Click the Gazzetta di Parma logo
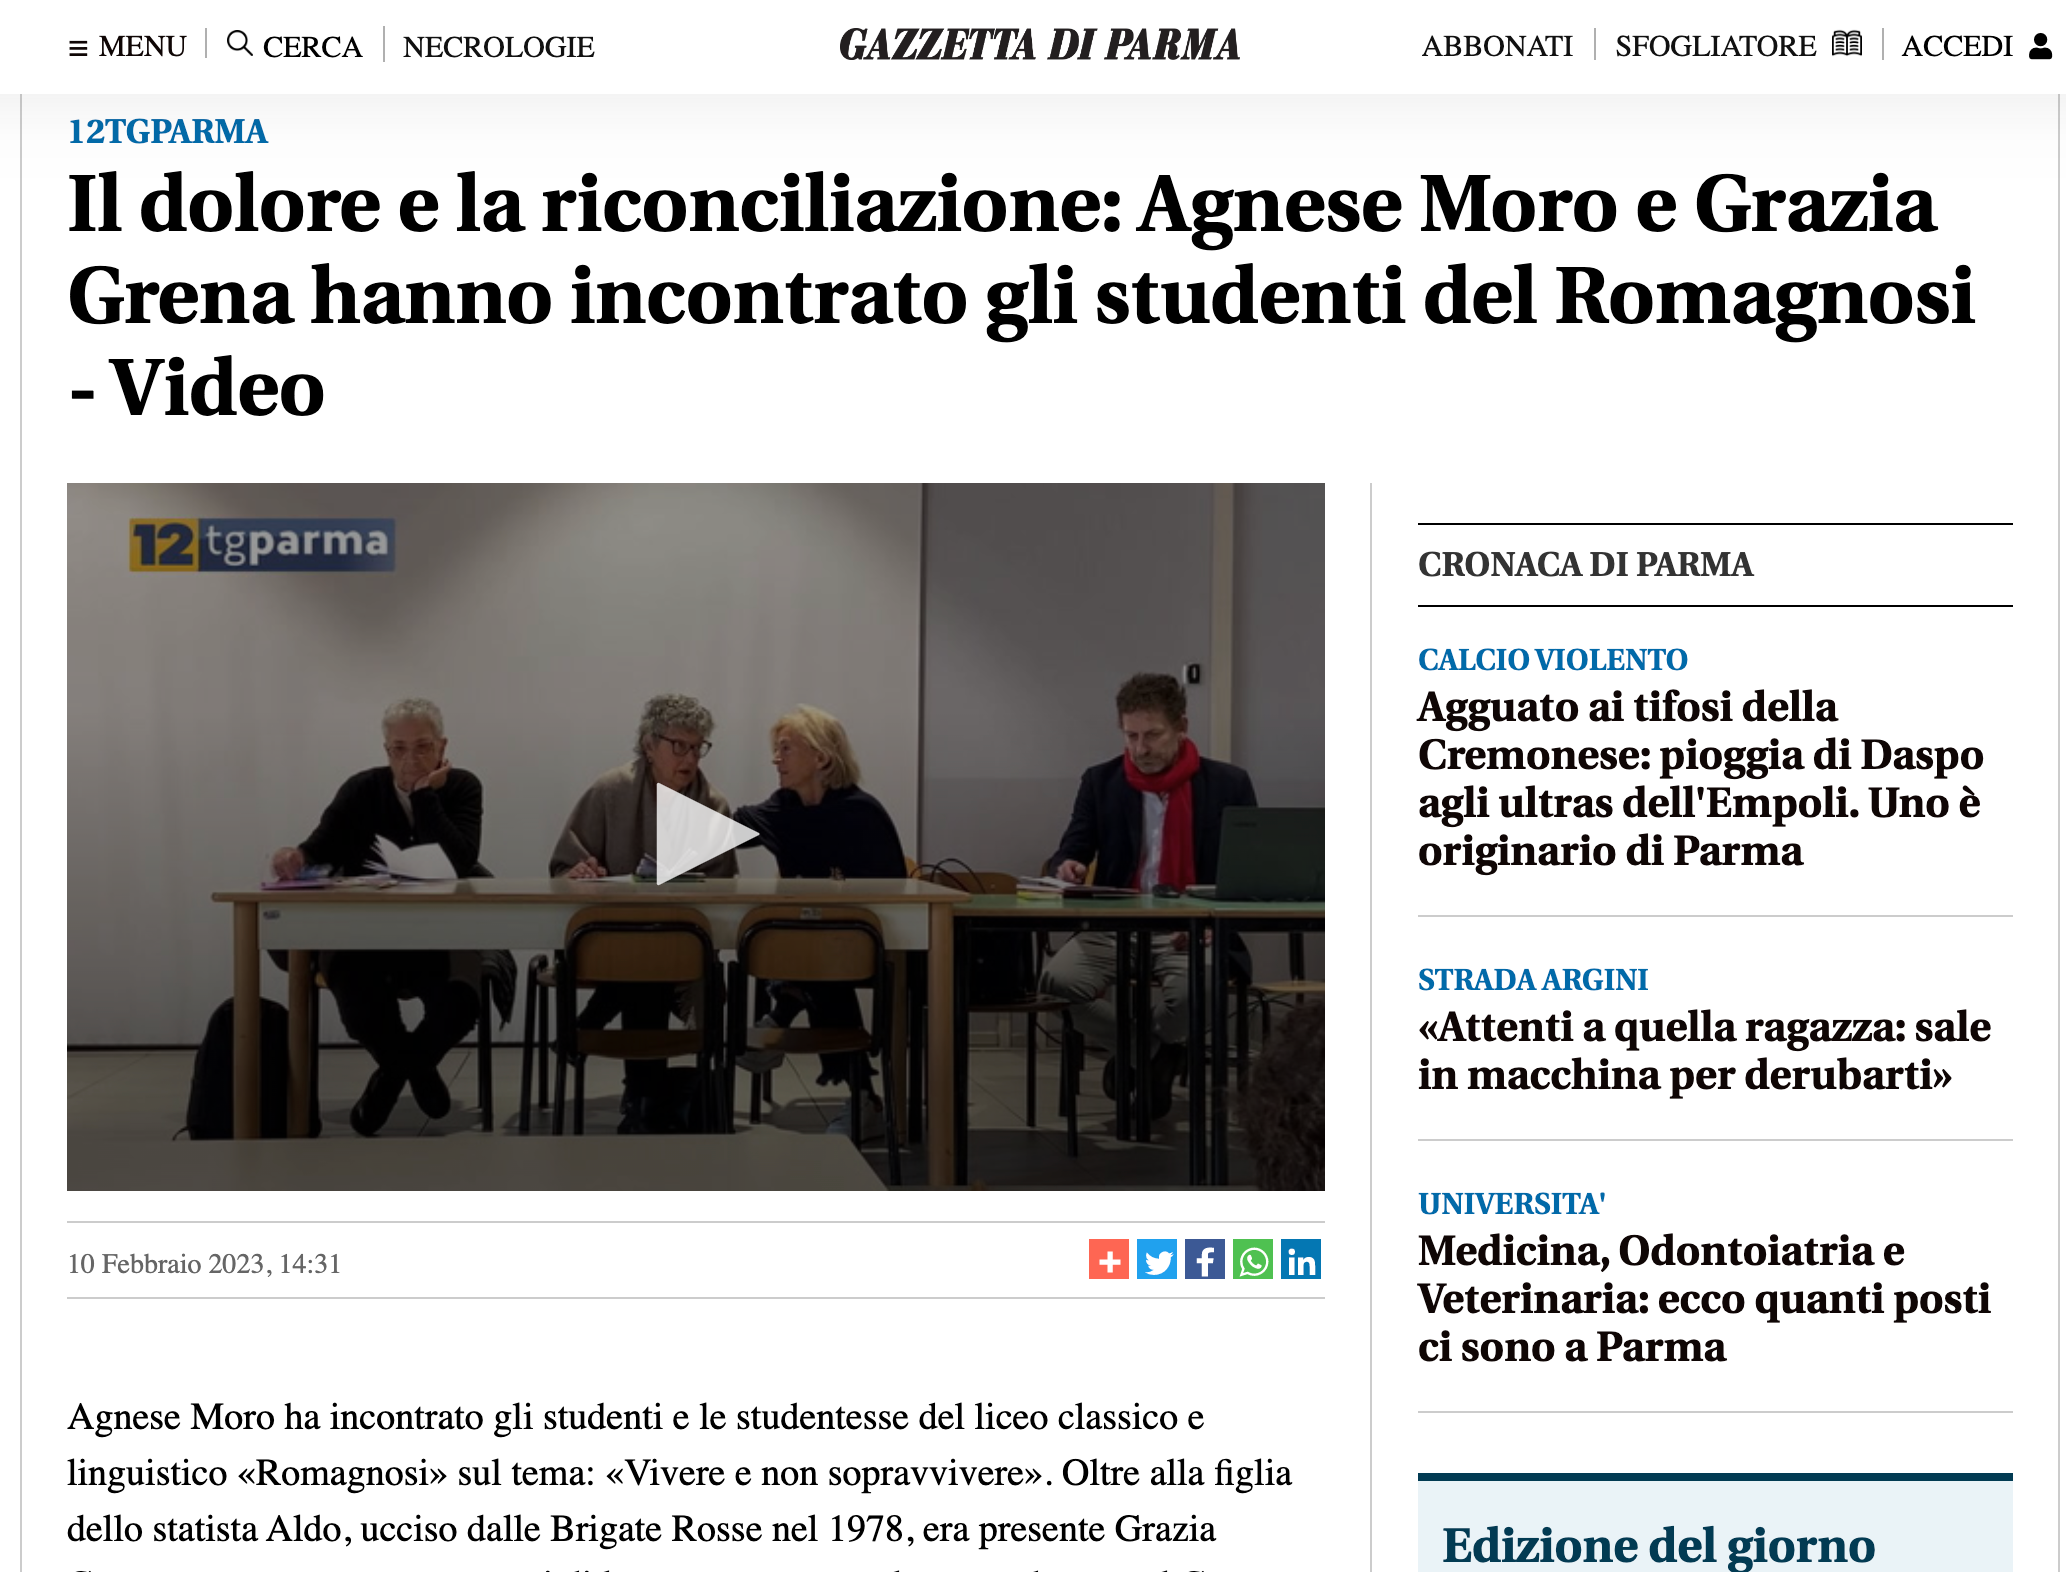The height and width of the screenshot is (1572, 2066). pos(1039,45)
